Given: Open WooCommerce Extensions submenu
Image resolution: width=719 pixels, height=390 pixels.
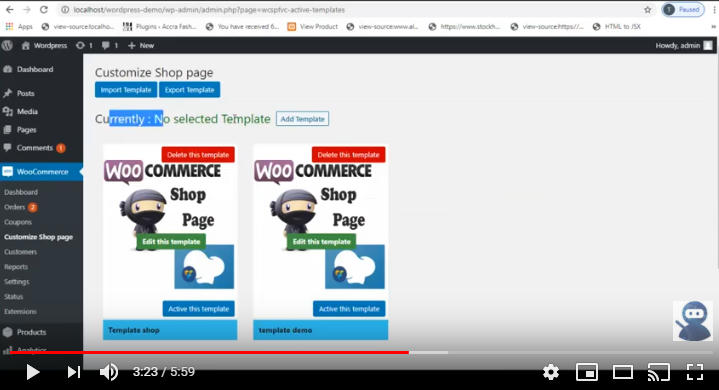Looking at the screenshot, I should coord(20,312).
